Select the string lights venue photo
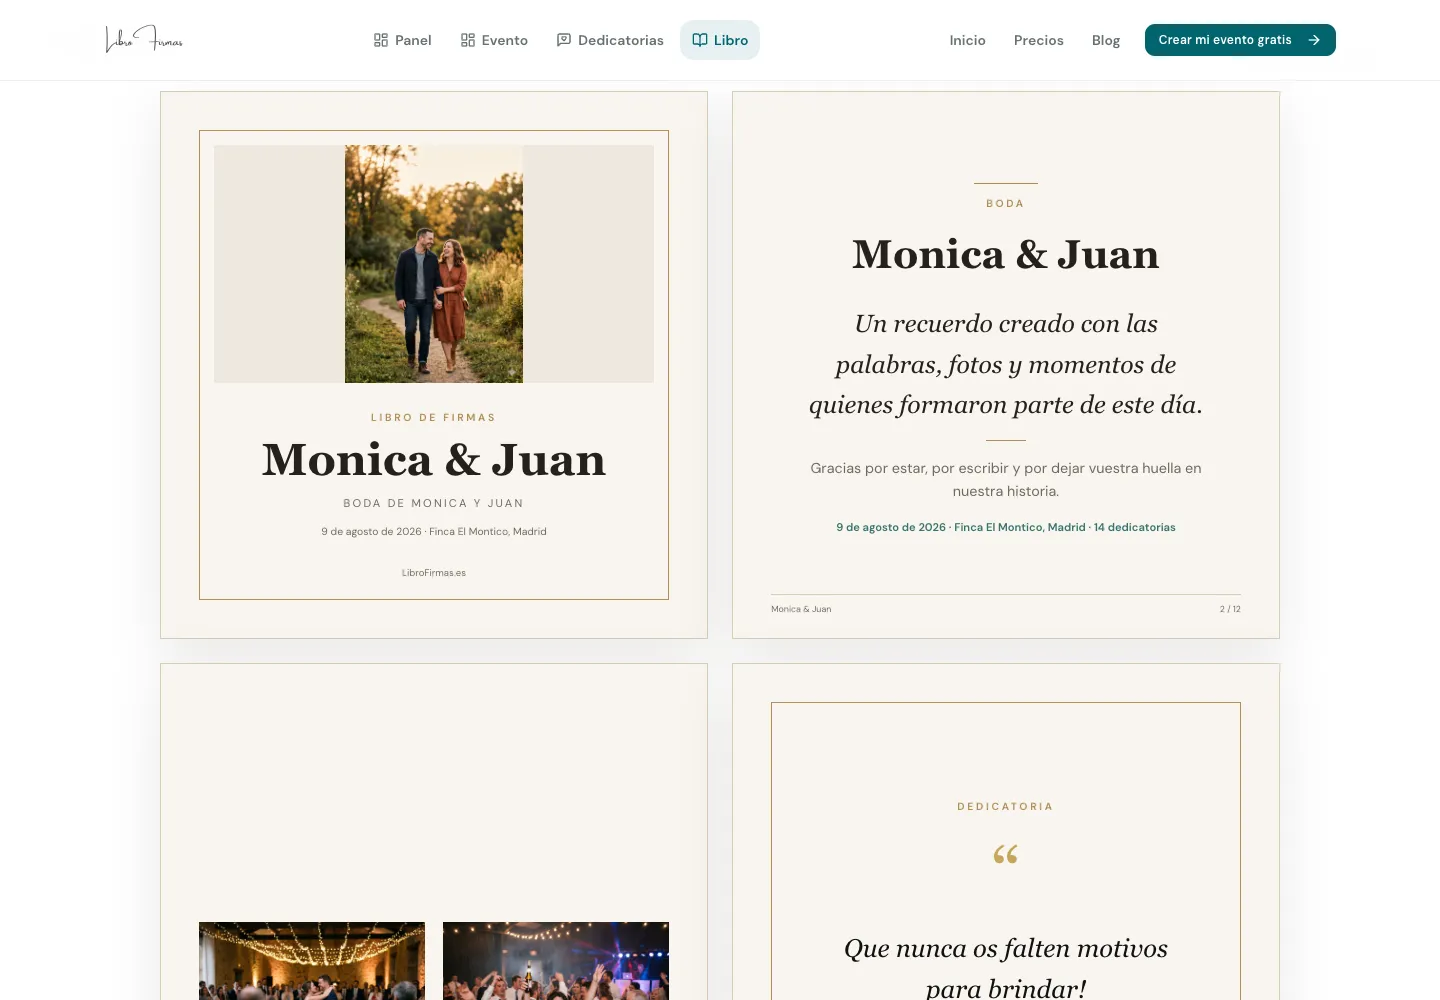1440x1000 pixels. [312, 961]
